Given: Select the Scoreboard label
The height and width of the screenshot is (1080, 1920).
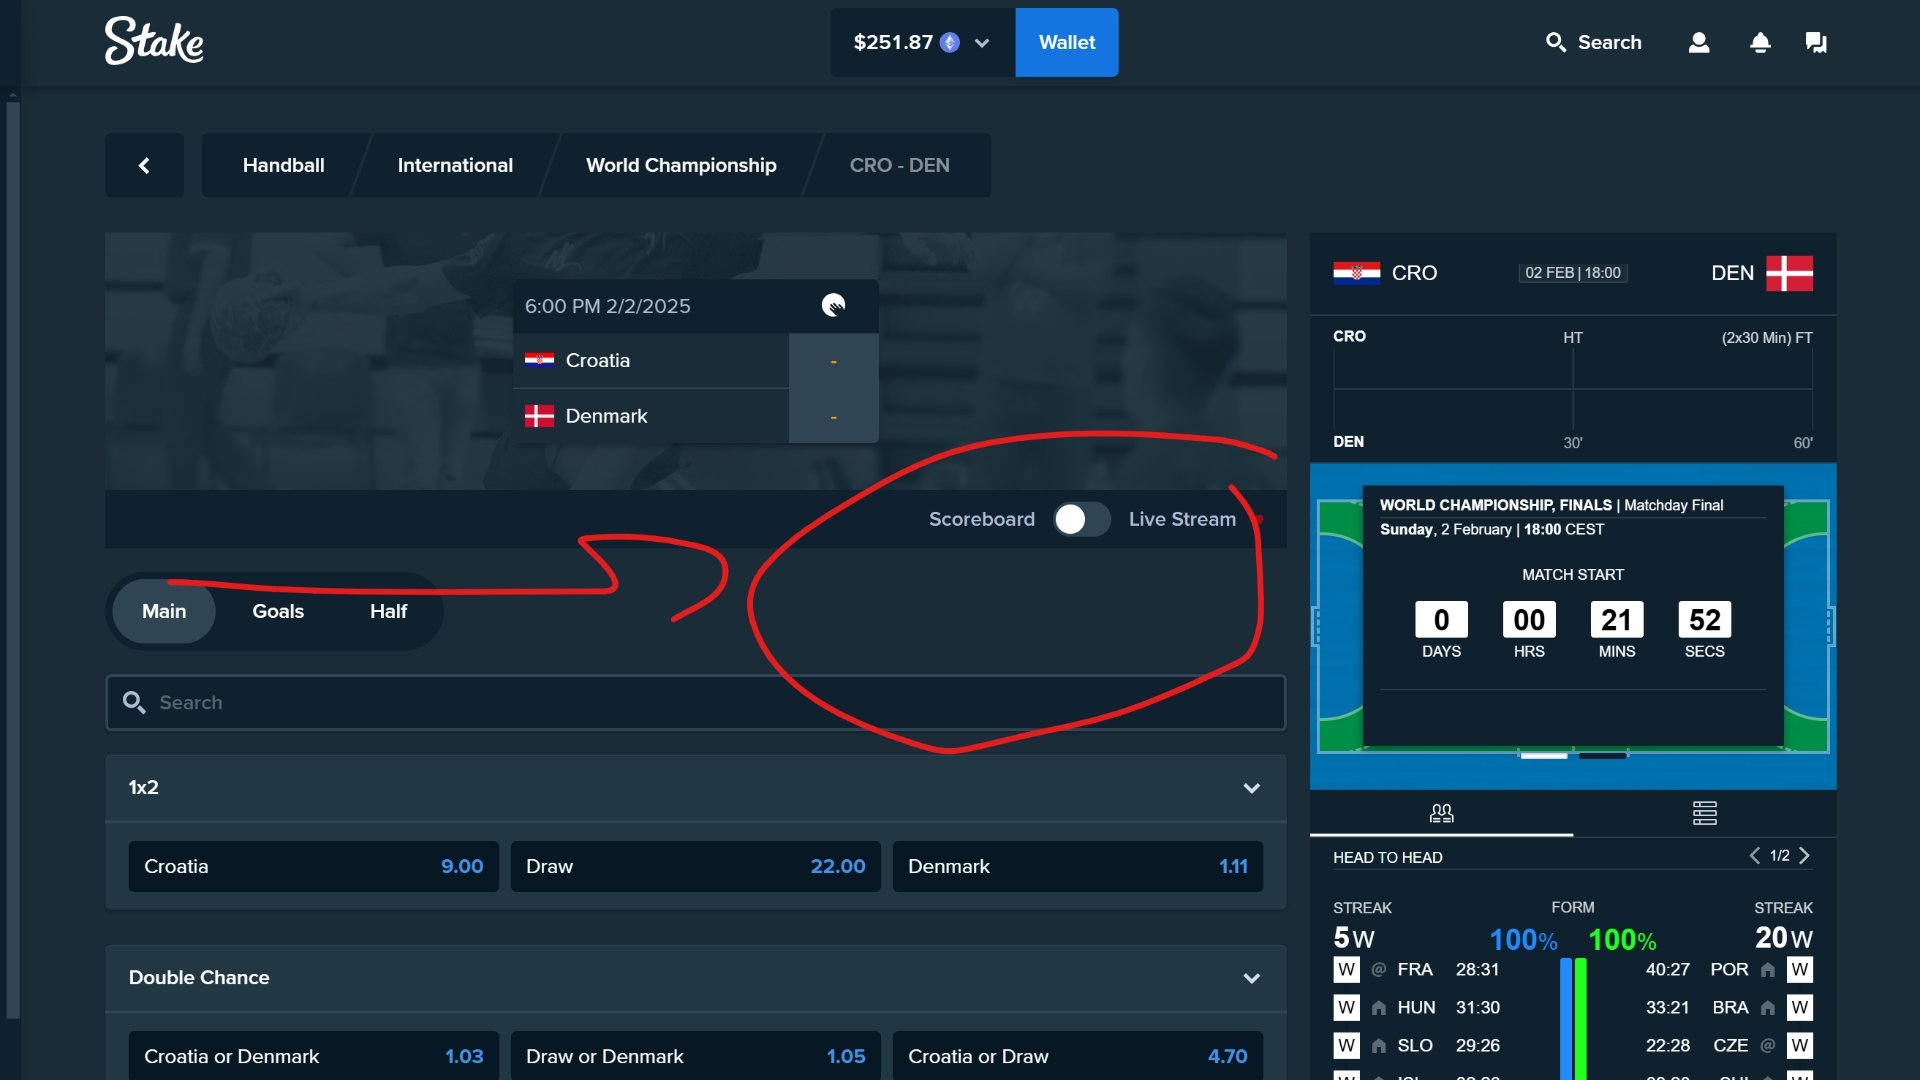Looking at the screenshot, I should pos(981,519).
